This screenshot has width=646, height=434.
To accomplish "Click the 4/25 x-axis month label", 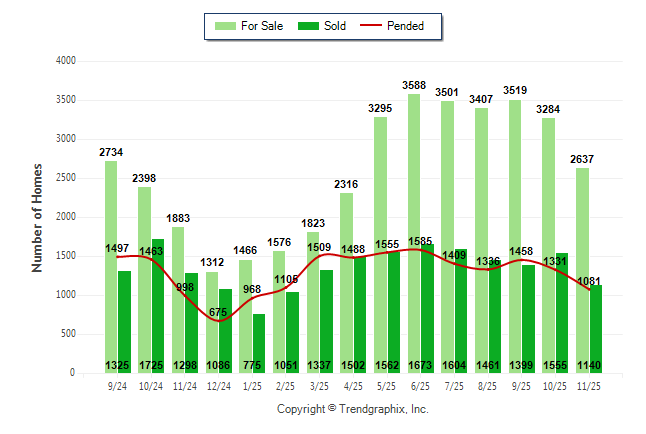I will (x=354, y=386).
